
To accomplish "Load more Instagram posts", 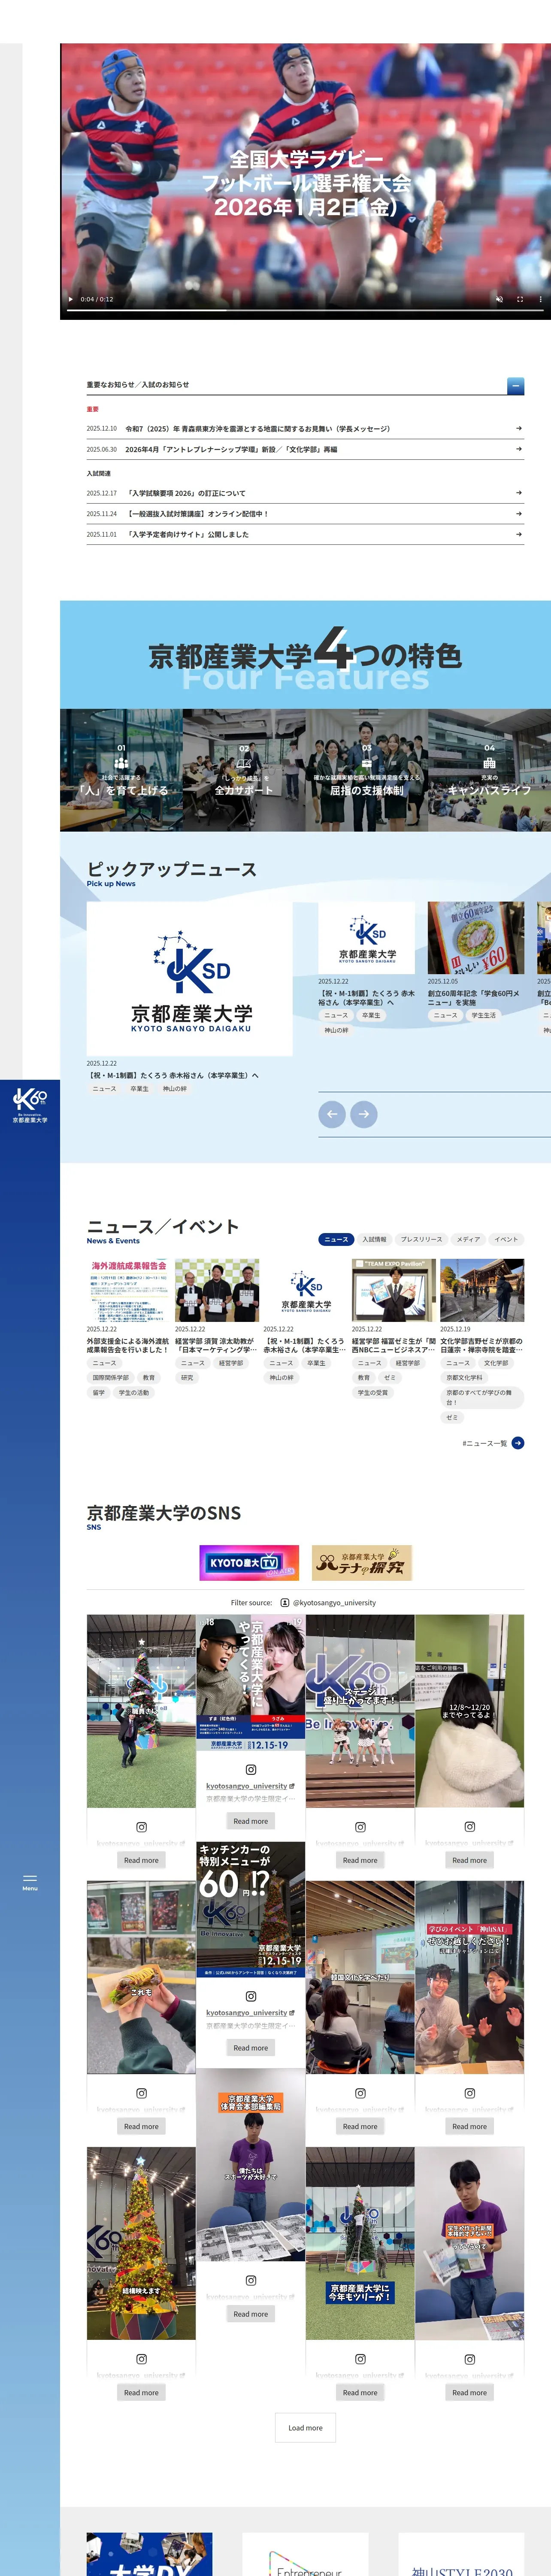I will point(305,2428).
